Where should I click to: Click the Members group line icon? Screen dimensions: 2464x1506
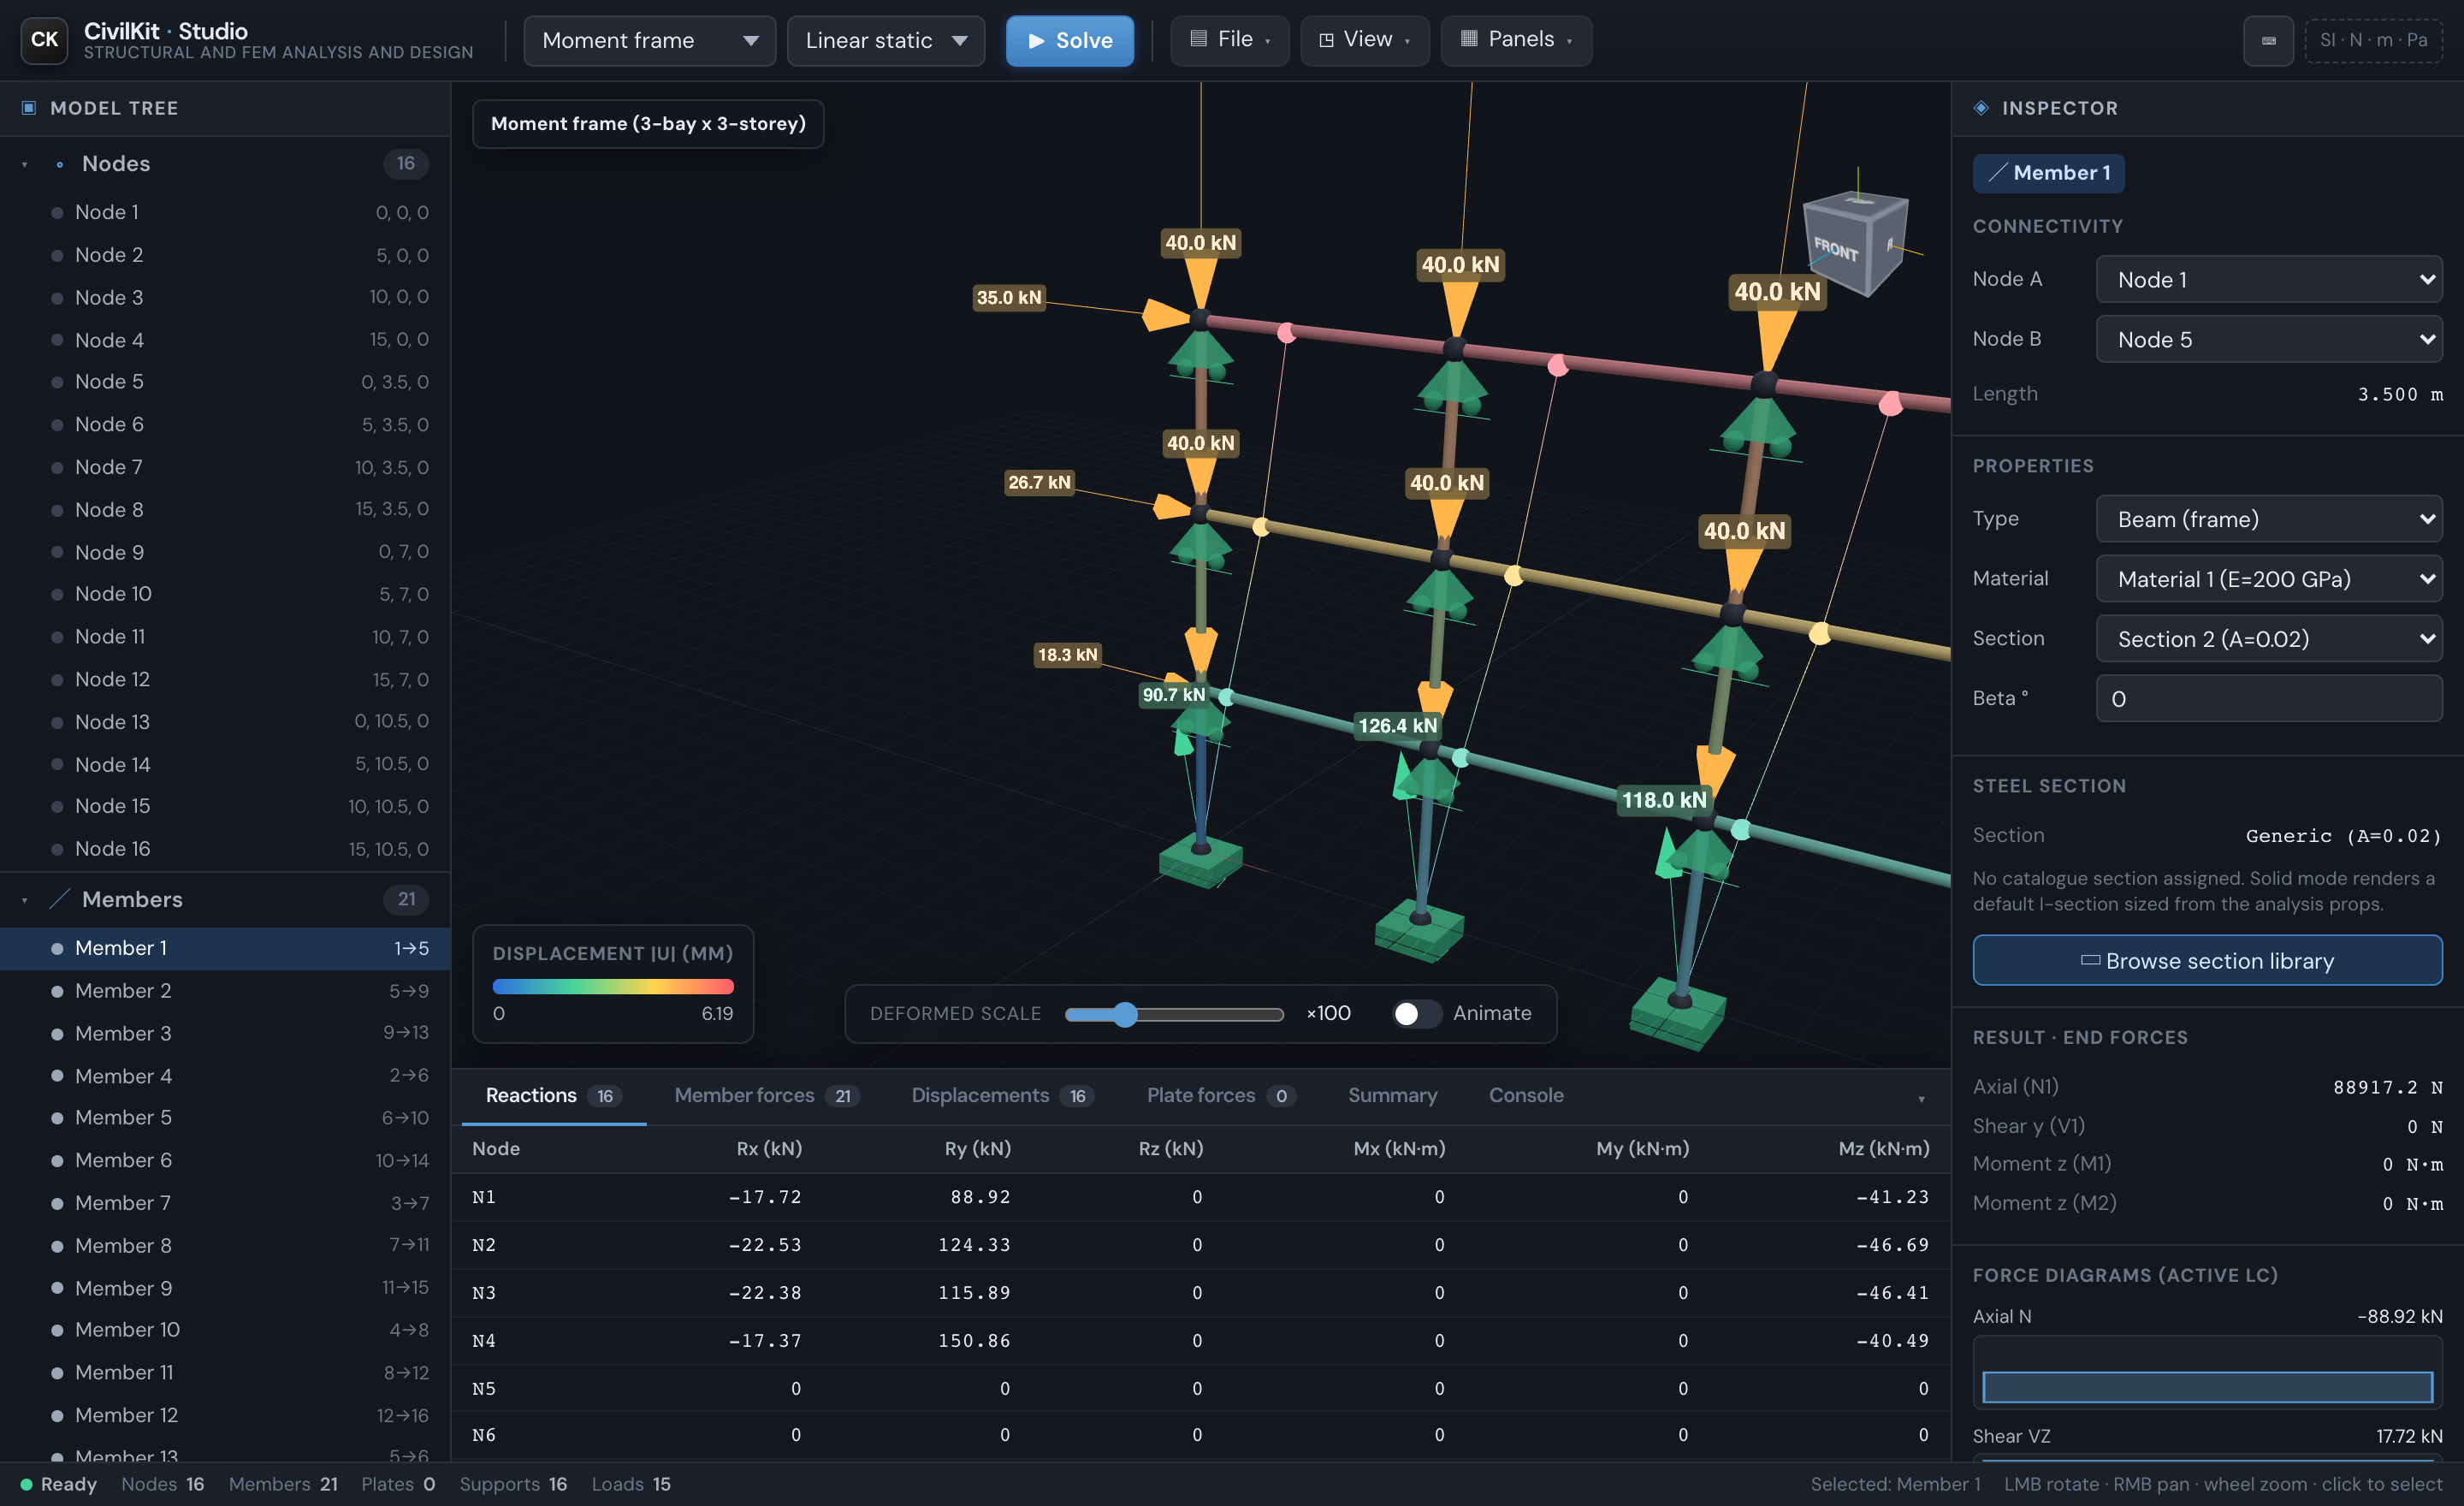point(59,899)
